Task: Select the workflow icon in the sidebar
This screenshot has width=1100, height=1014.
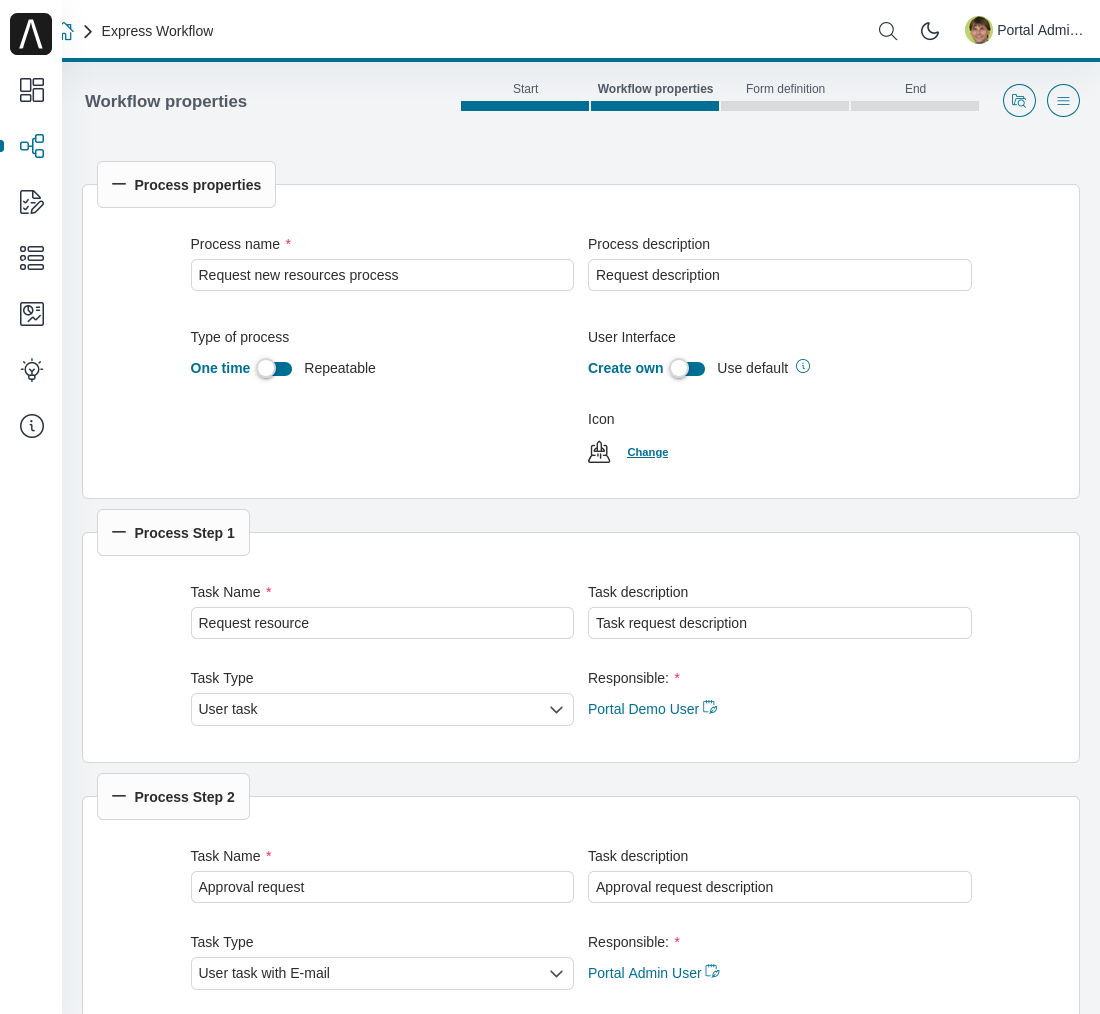Action: pos(32,146)
